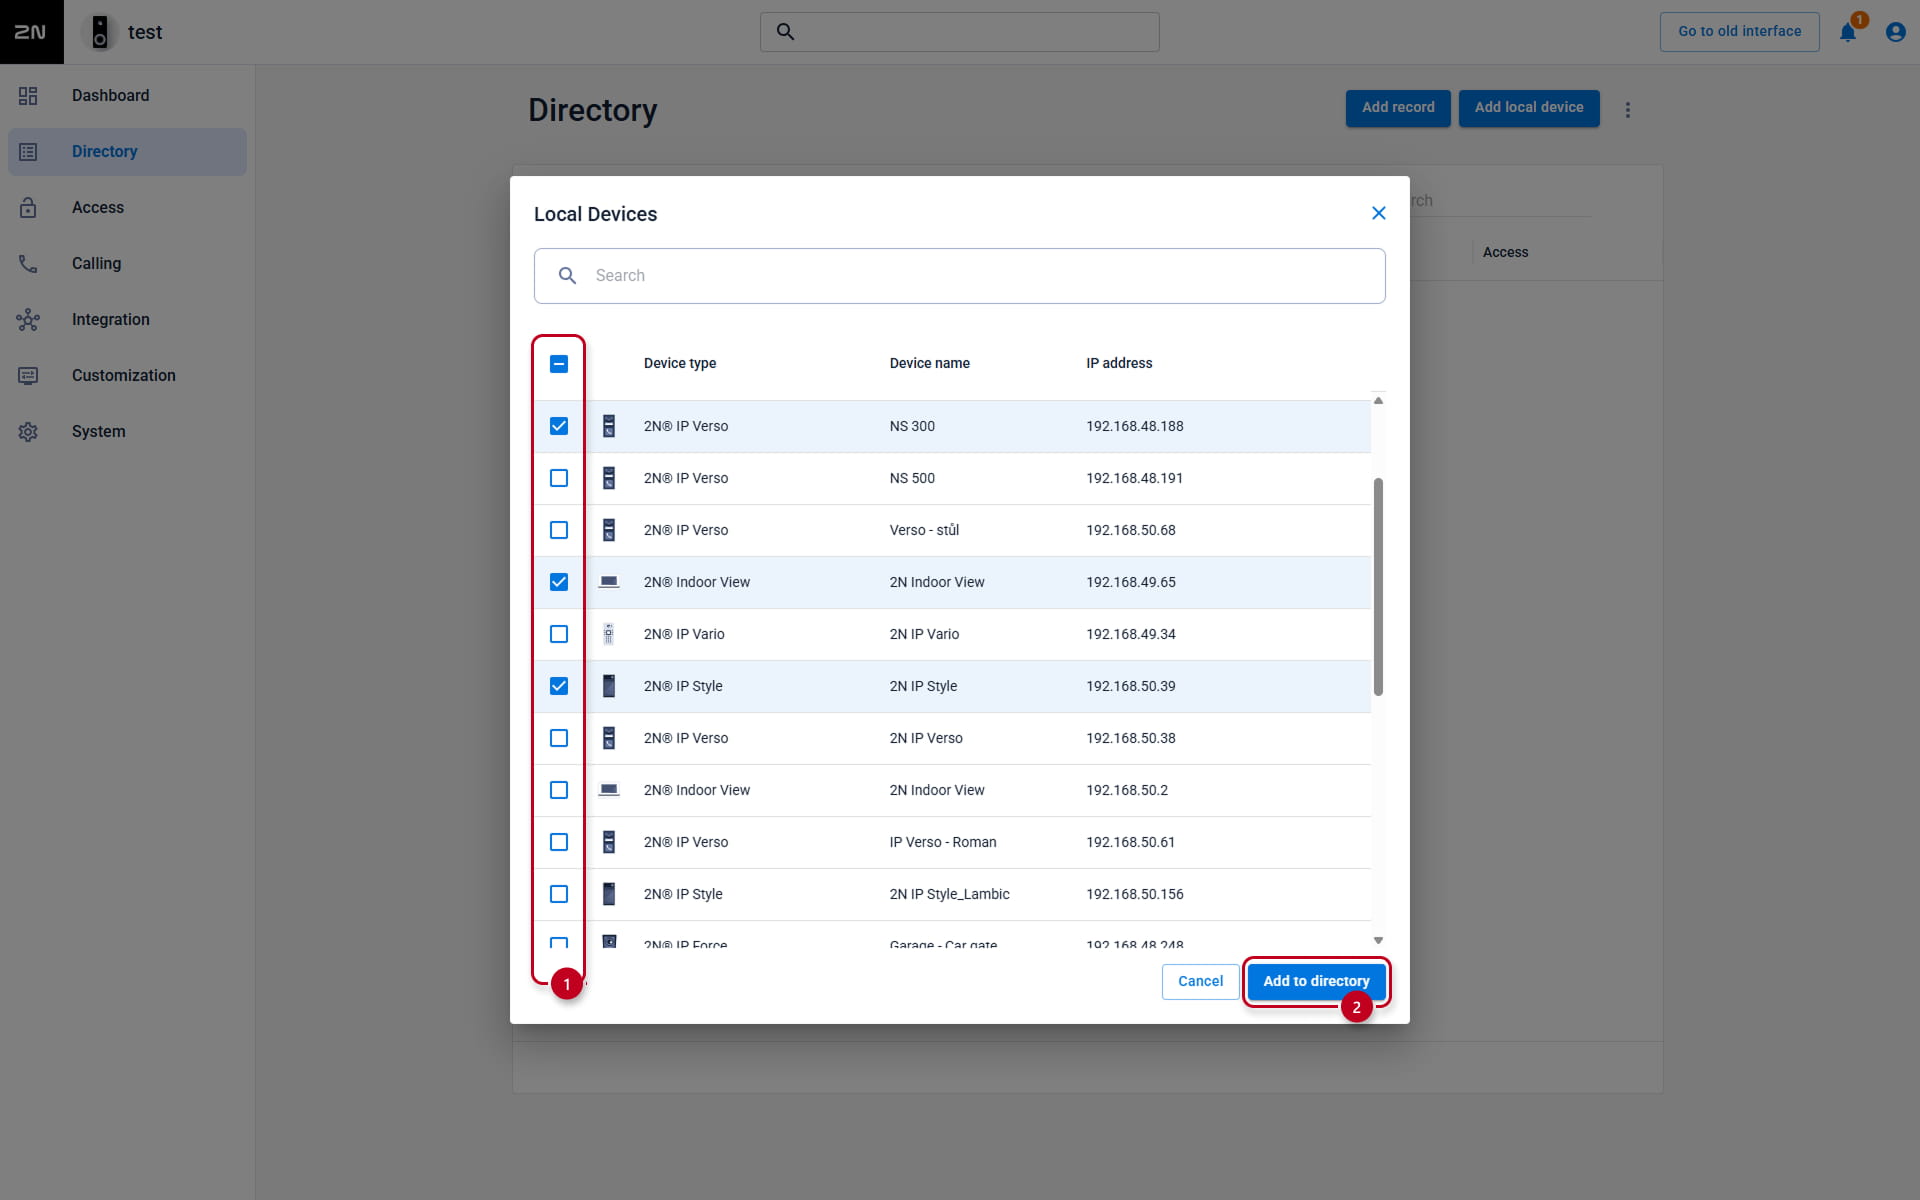Click the Dashboard grid icon
Image resolution: width=1920 pixels, height=1200 pixels.
[28, 96]
